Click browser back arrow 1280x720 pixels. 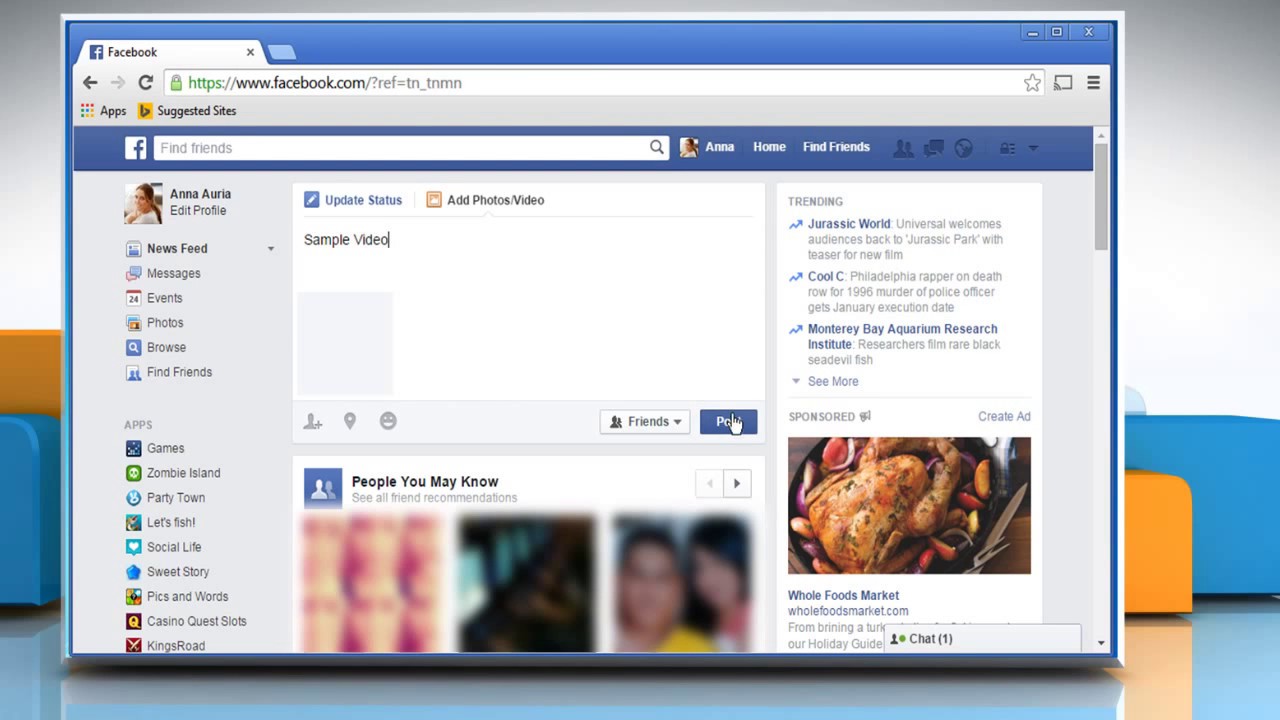[90, 83]
